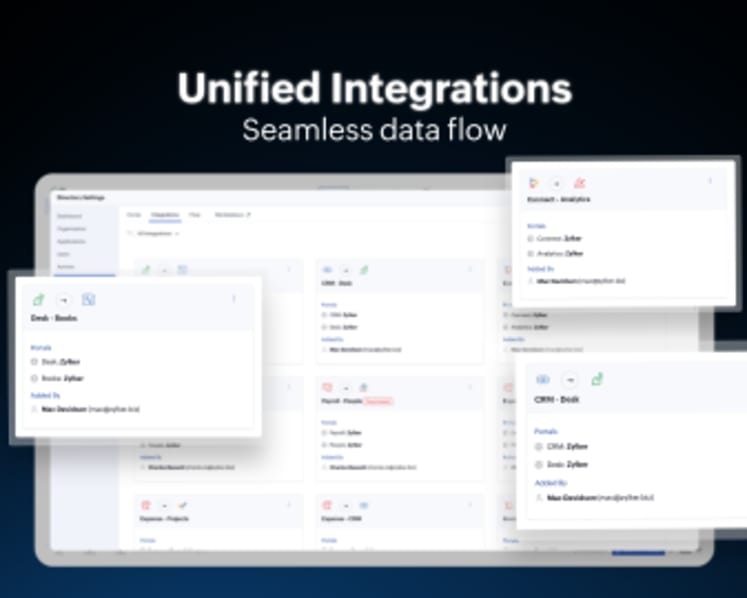The width and height of the screenshot is (747, 598).
Task: Click the Payroll Zylker portal on Payroll - People card
Action: [x=342, y=433]
